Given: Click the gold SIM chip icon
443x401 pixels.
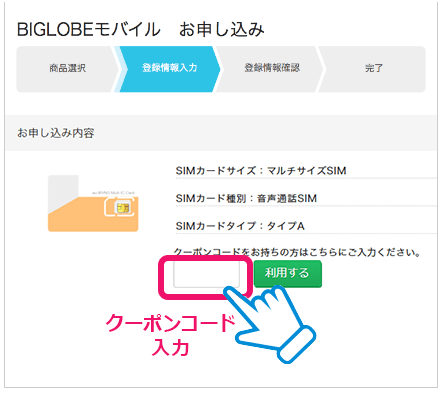Looking at the screenshot, I should pyautogui.click(x=121, y=207).
